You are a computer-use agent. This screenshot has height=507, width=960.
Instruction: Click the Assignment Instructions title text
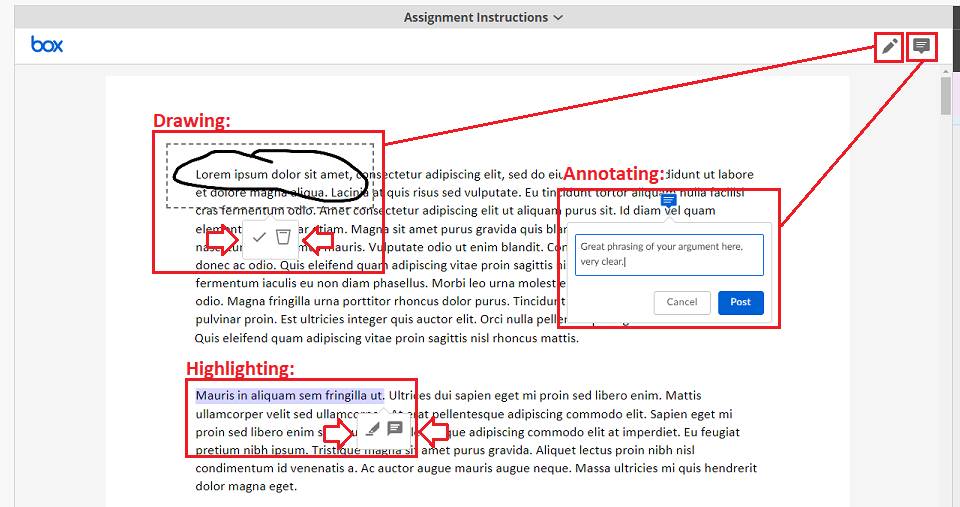tap(475, 17)
